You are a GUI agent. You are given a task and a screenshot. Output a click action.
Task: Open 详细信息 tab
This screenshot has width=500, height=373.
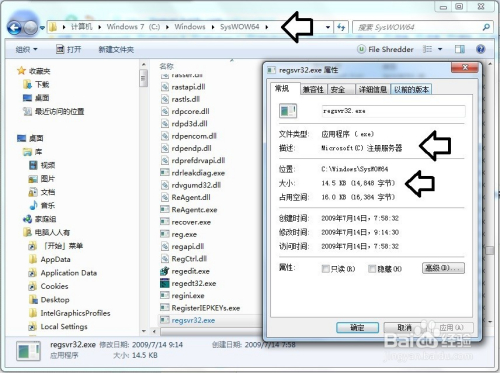(x=372, y=89)
